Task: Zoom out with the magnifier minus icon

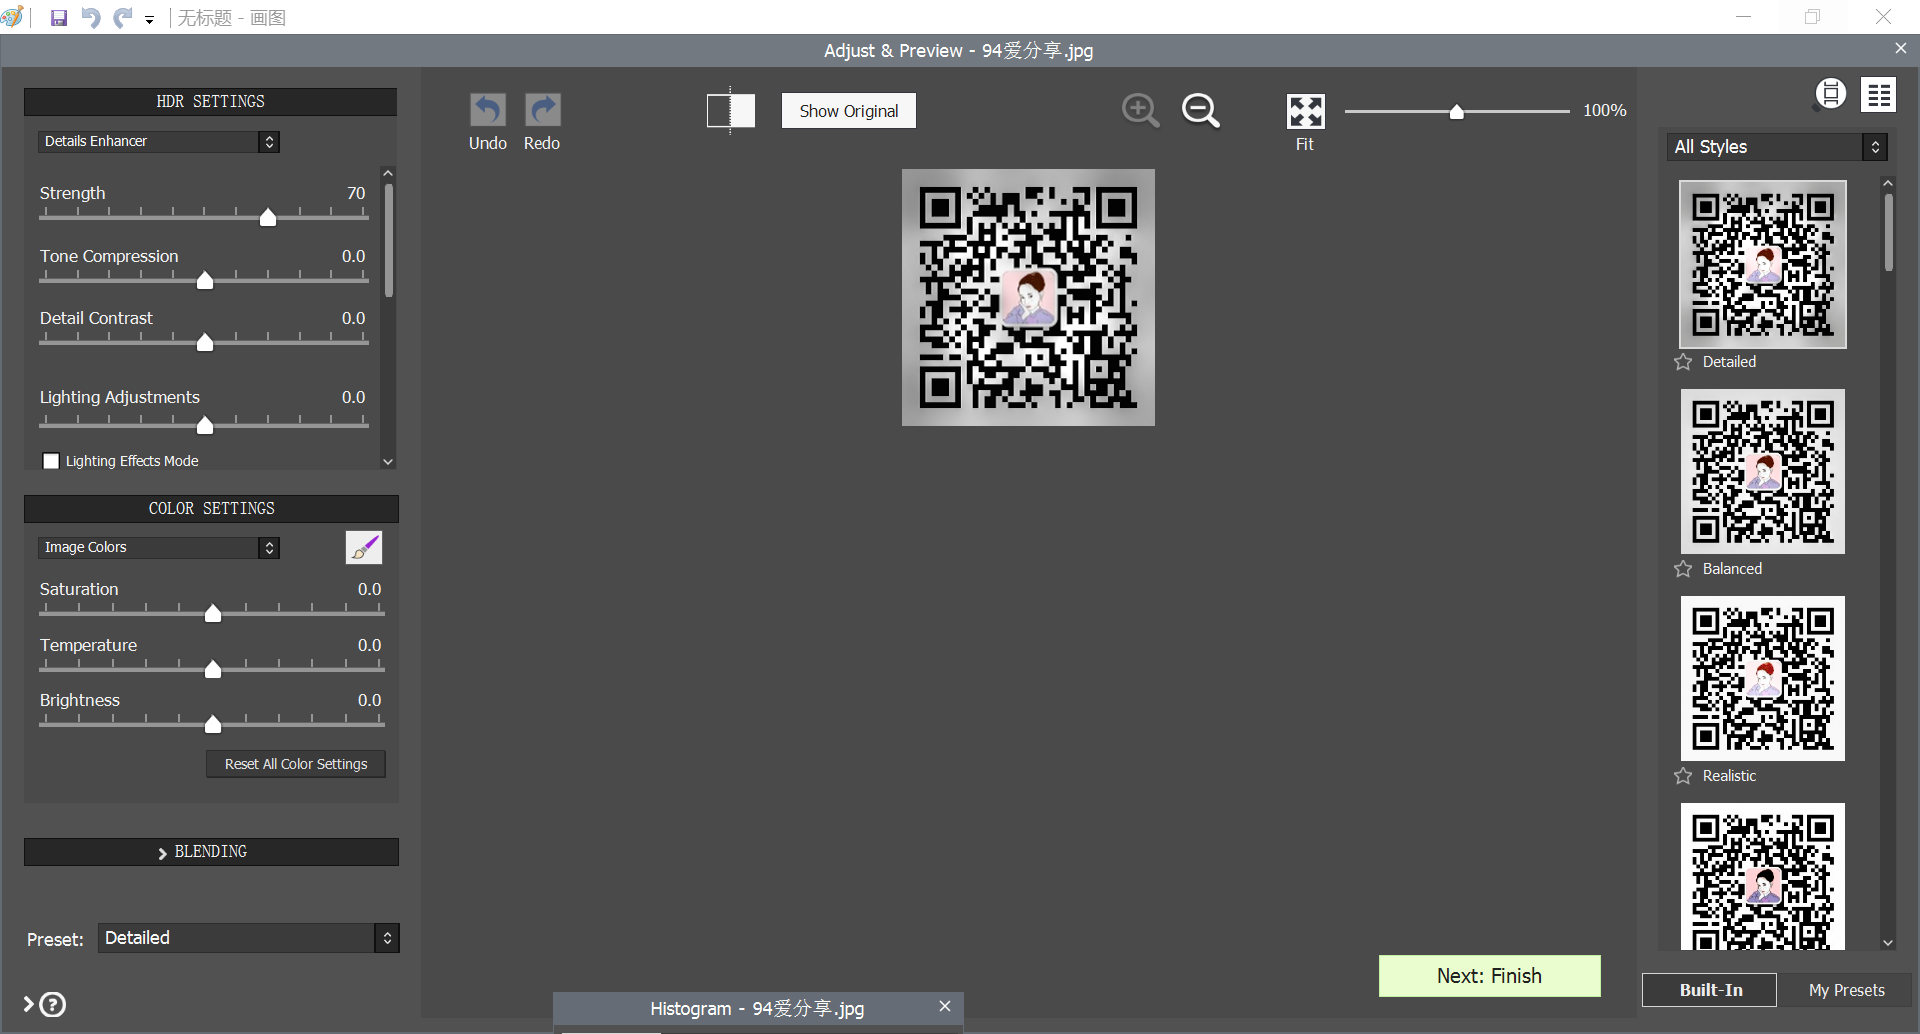Action: pos(1201,110)
